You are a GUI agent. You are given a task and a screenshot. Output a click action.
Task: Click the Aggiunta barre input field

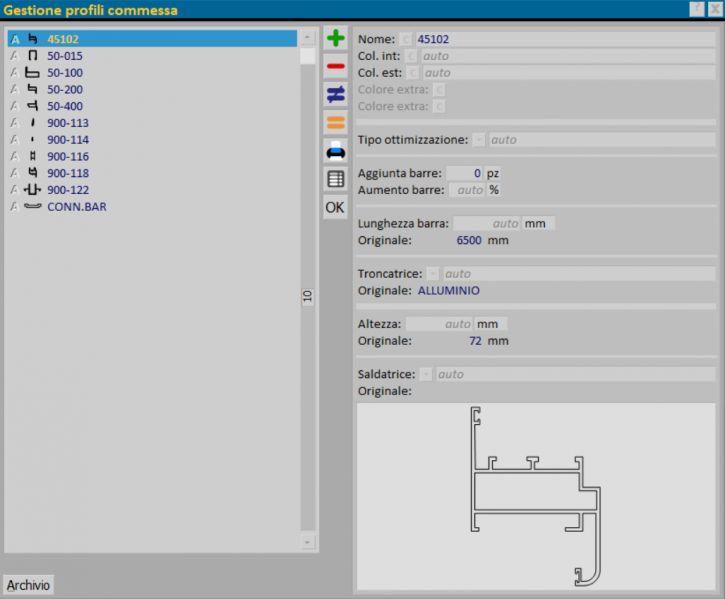pyautogui.click(x=465, y=173)
